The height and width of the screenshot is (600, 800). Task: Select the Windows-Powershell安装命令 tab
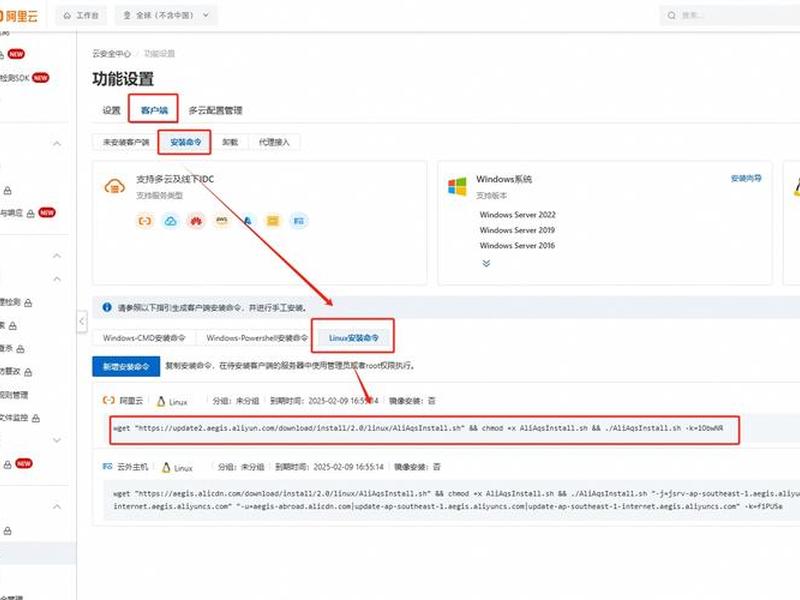click(257, 338)
